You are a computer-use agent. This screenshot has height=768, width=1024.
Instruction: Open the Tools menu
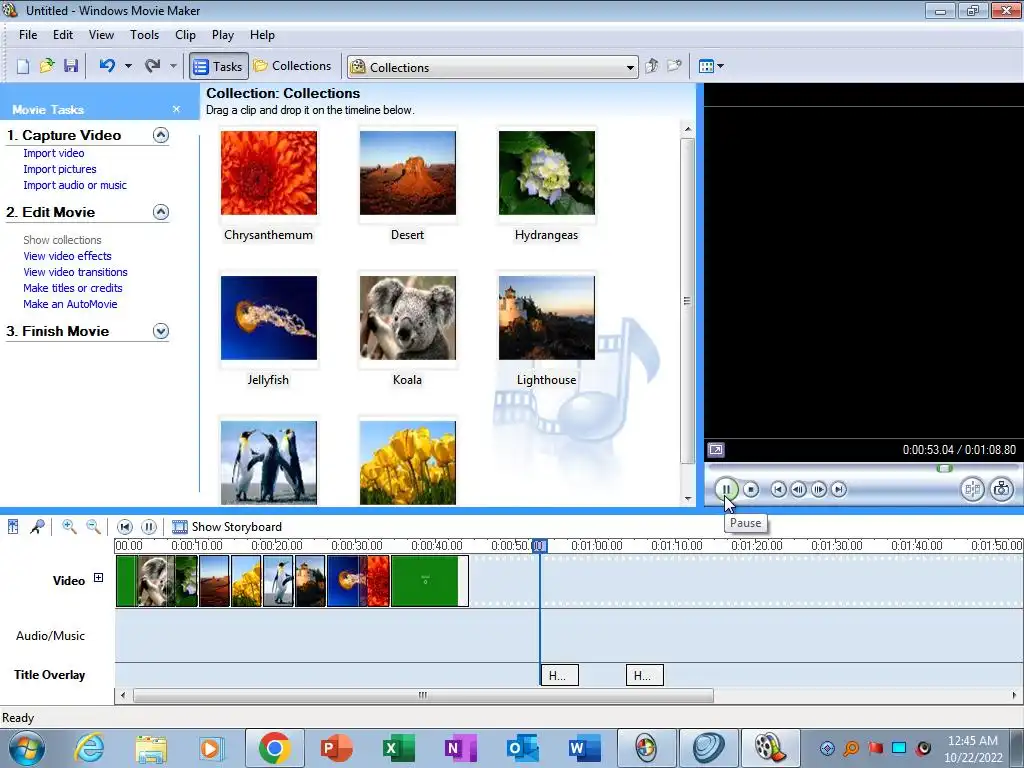pos(144,35)
